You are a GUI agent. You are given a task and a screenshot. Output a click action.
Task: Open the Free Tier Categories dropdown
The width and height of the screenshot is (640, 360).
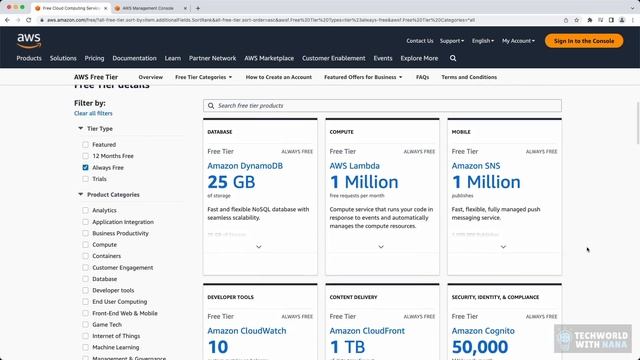point(204,77)
